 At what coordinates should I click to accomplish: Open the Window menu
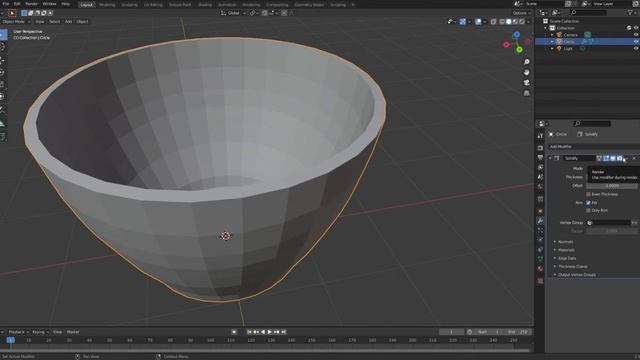pos(49,4)
